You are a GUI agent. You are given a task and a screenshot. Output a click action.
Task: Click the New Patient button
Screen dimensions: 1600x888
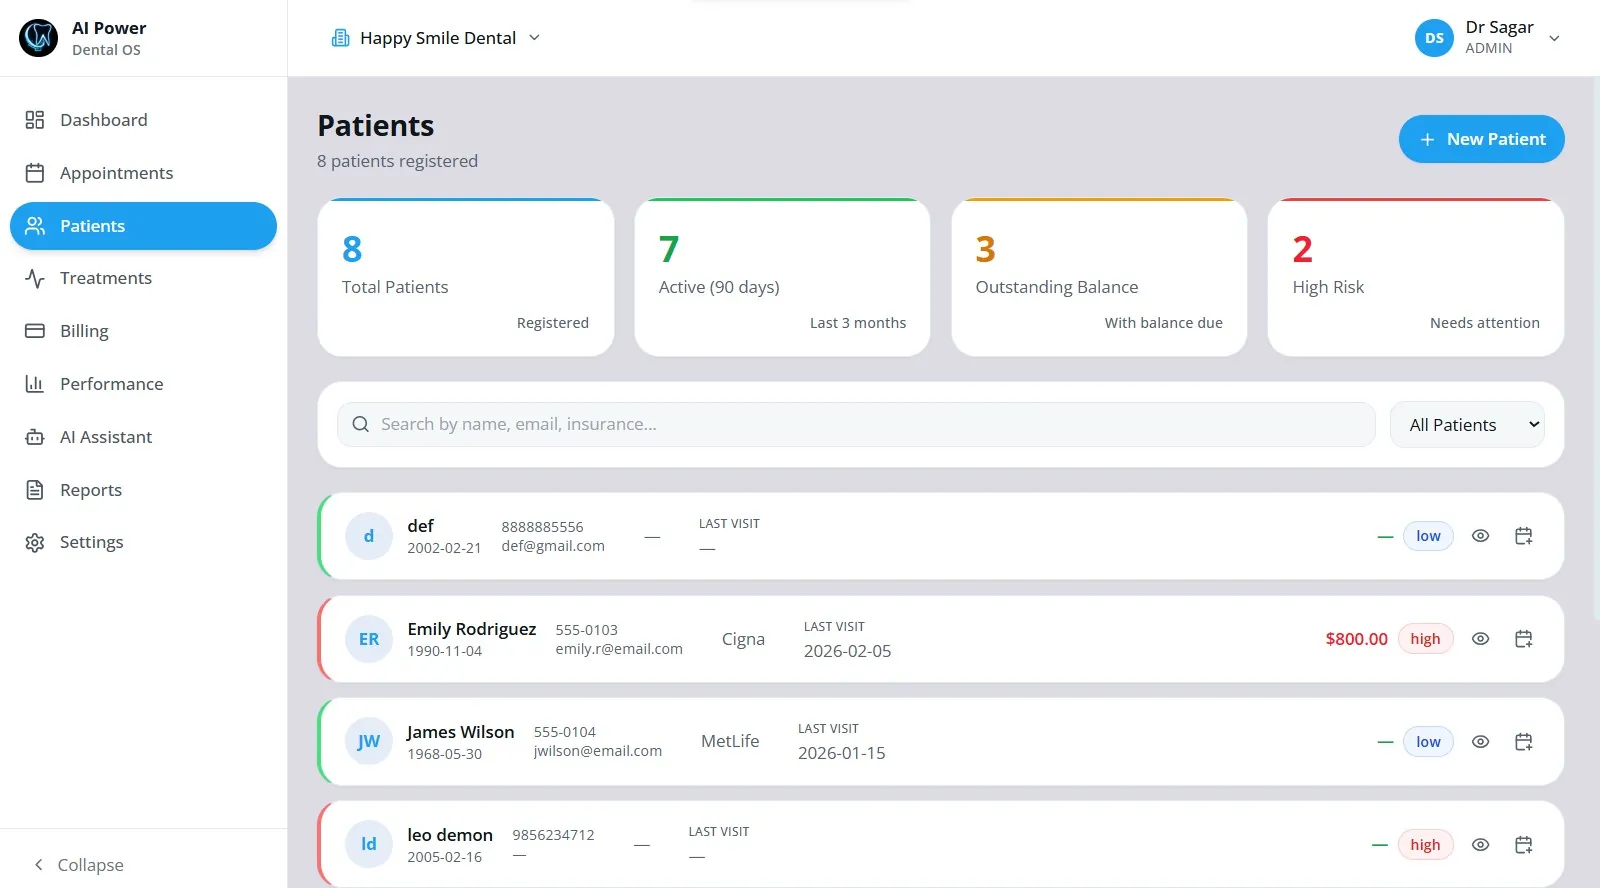click(1481, 139)
